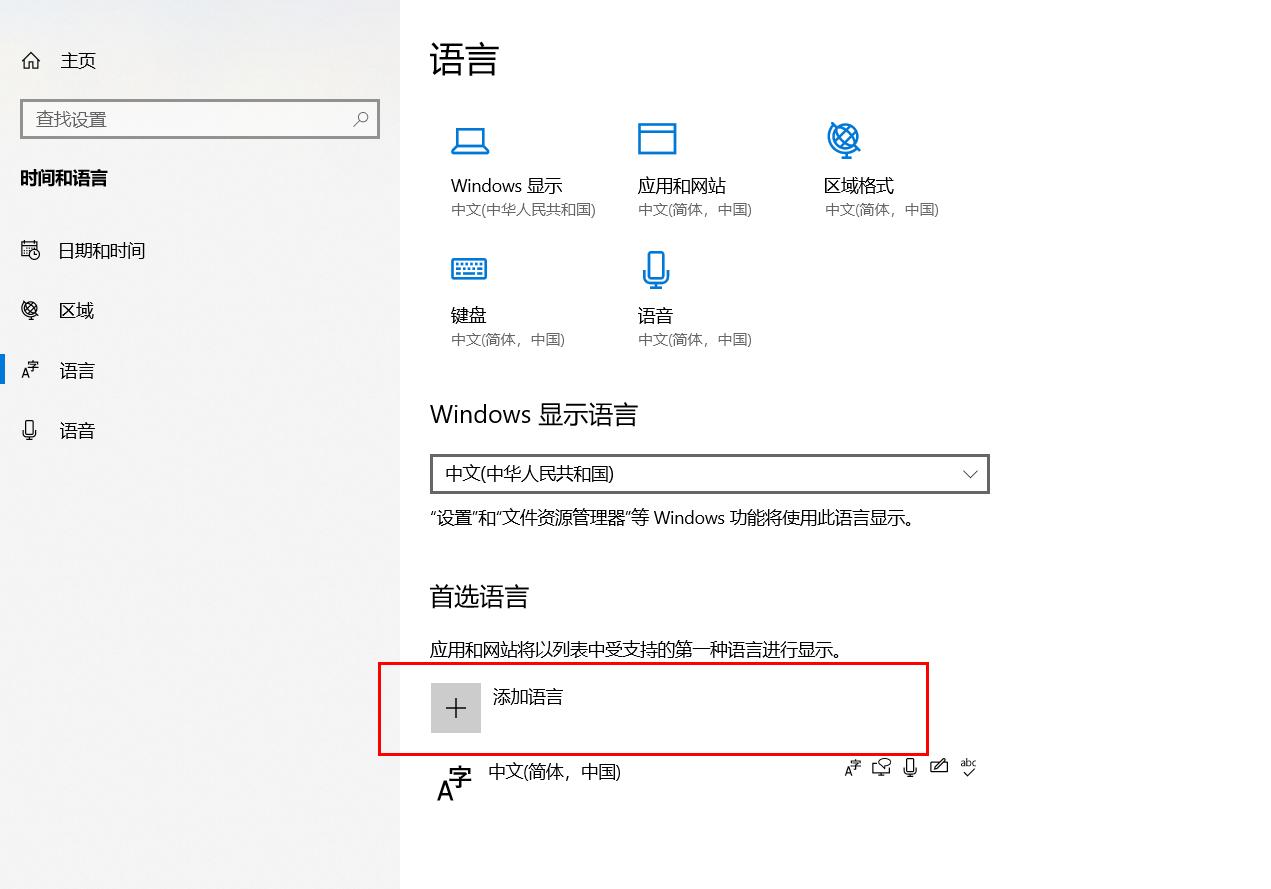The image size is (1271, 889).
Task: Select the 中文(简体, 中国) preferred language entry
Action: click(554, 771)
